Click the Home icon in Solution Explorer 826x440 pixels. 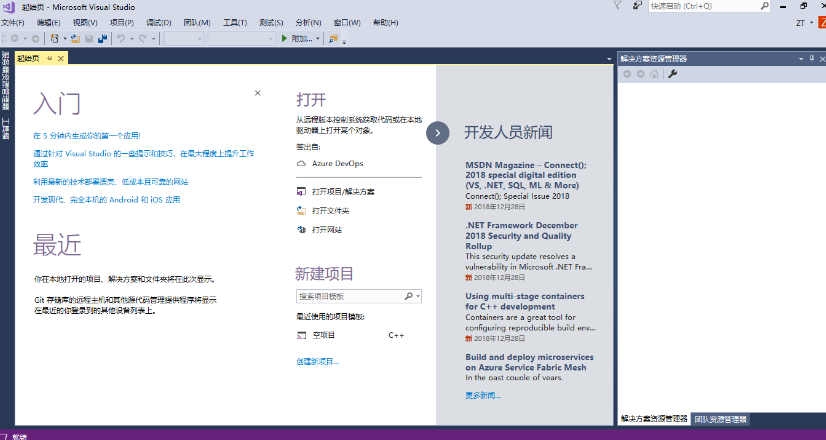(654, 74)
